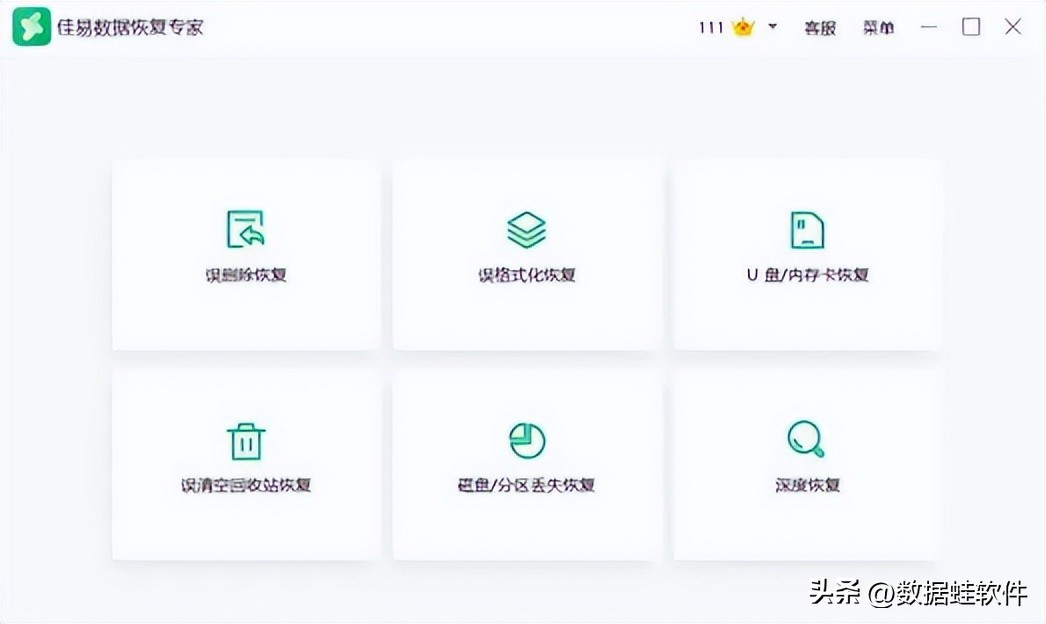1046x624 pixels.
Task: Choose the 磁盘/分区丢失恢复 pie icon
Action: click(x=527, y=440)
